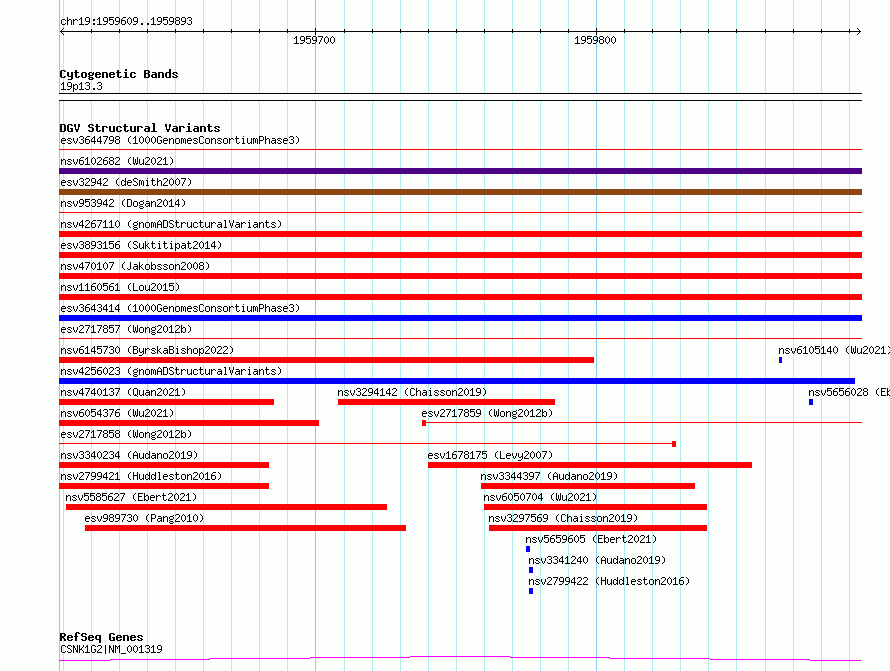This screenshot has height=671, width=890.
Task: Click the CSNK1G2|NM_001319 gene label
Action: (111, 649)
